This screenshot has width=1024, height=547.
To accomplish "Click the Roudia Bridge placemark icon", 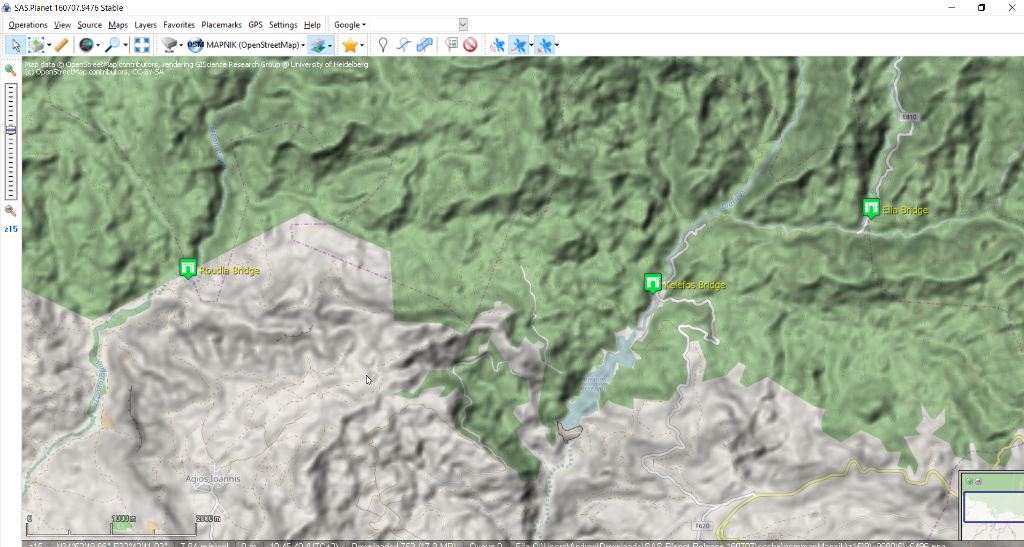I will [188, 268].
